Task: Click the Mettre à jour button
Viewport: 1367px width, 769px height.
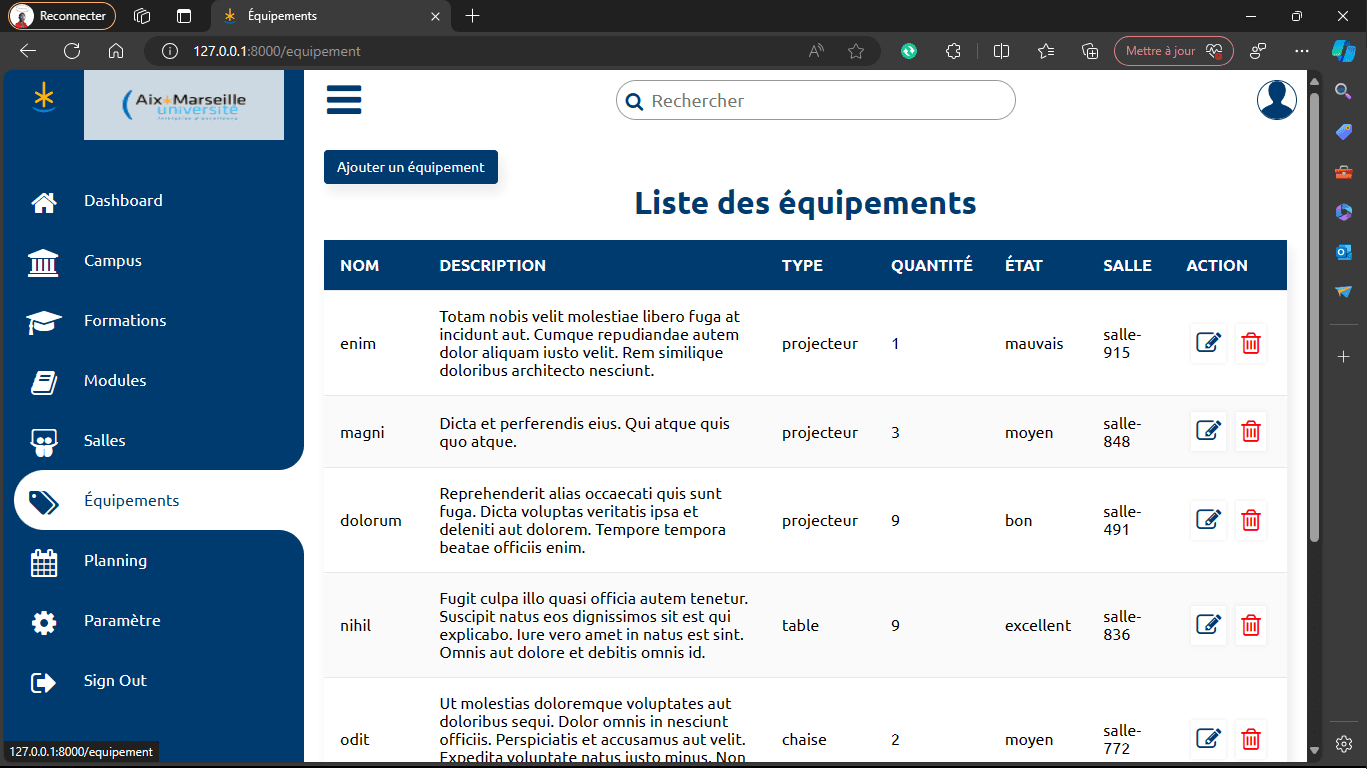Action: pos(1173,51)
